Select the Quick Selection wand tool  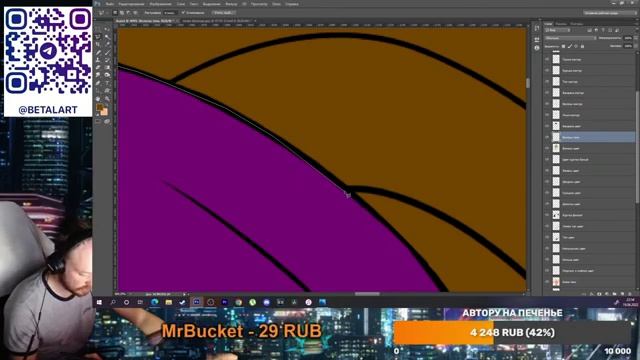coord(107,37)
